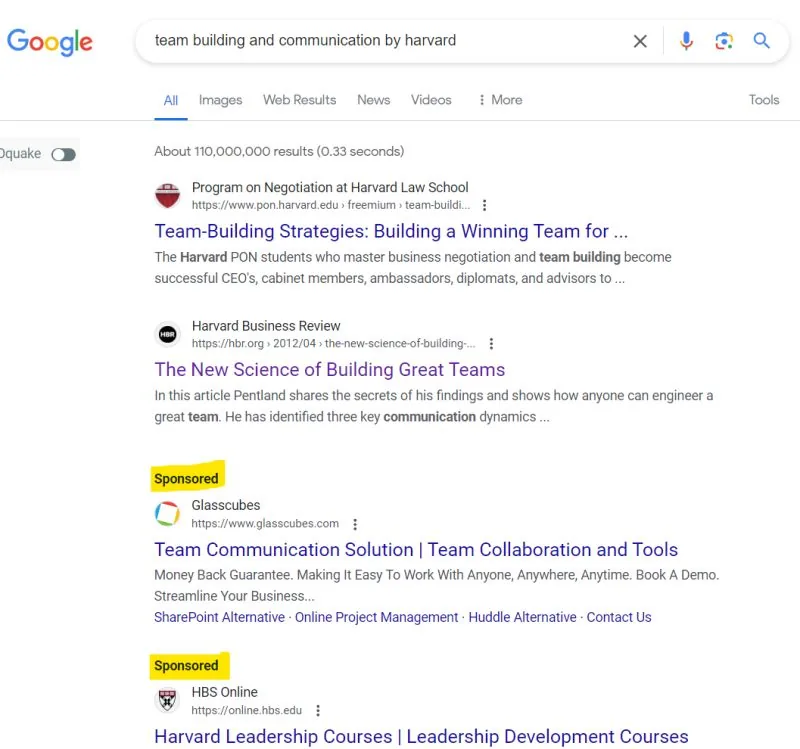
Task: Open Team-Building Strategies result link
Action: (x=391, y=231)
